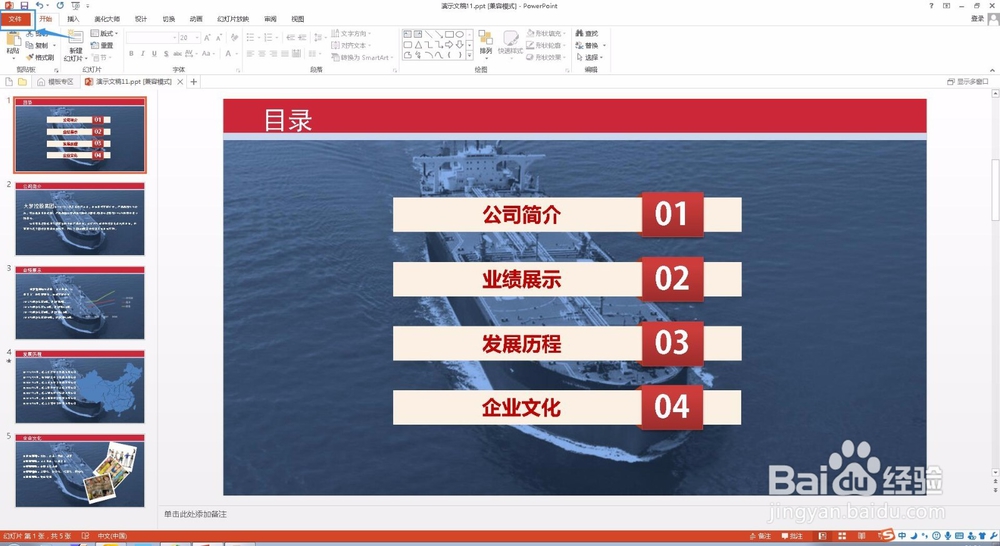This screenshot has height=546, width=1000.
Task: Open the 模板专区 tab
Action: (55, 82)
